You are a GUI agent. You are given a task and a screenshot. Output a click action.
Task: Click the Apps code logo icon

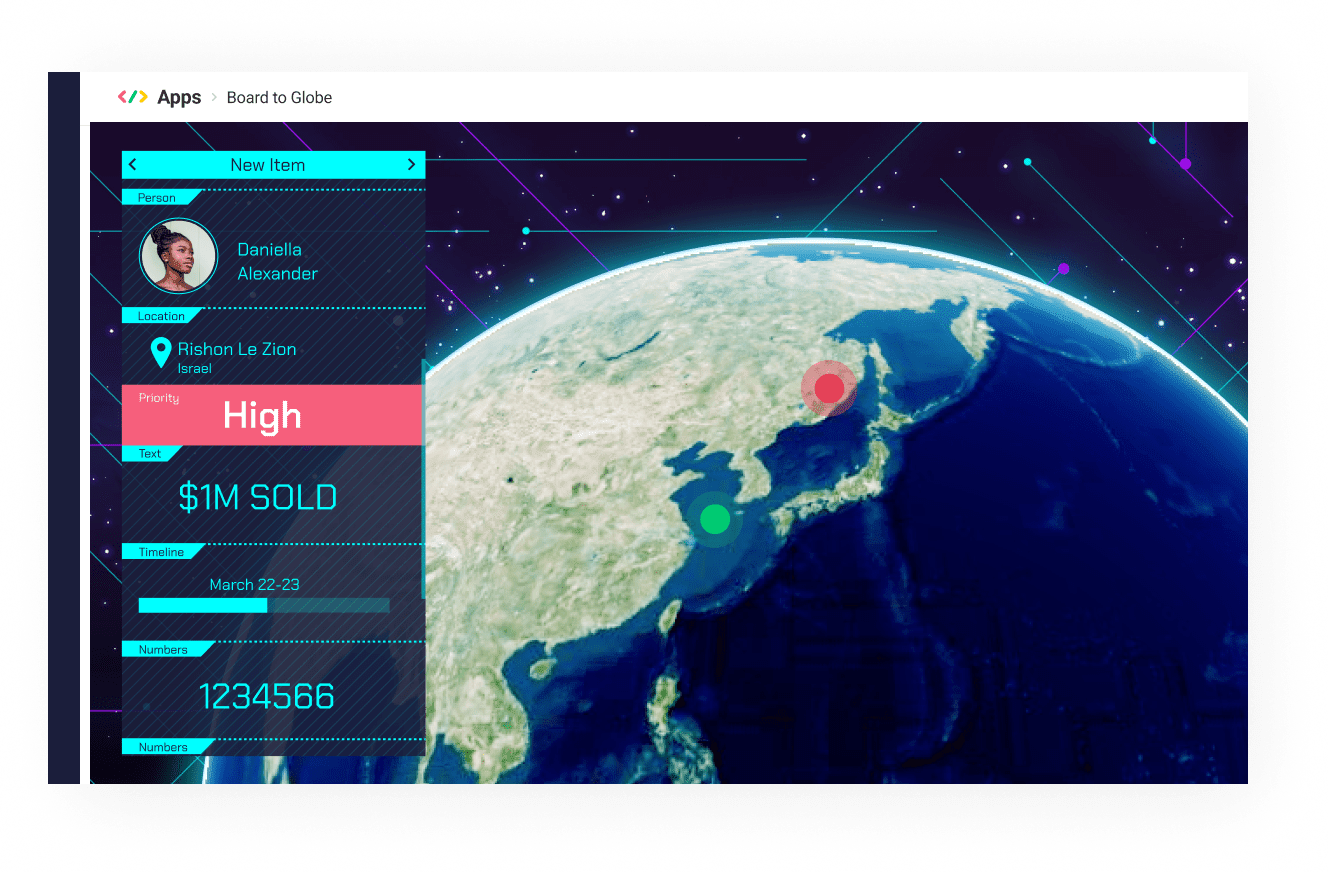[x=132, y=97]
